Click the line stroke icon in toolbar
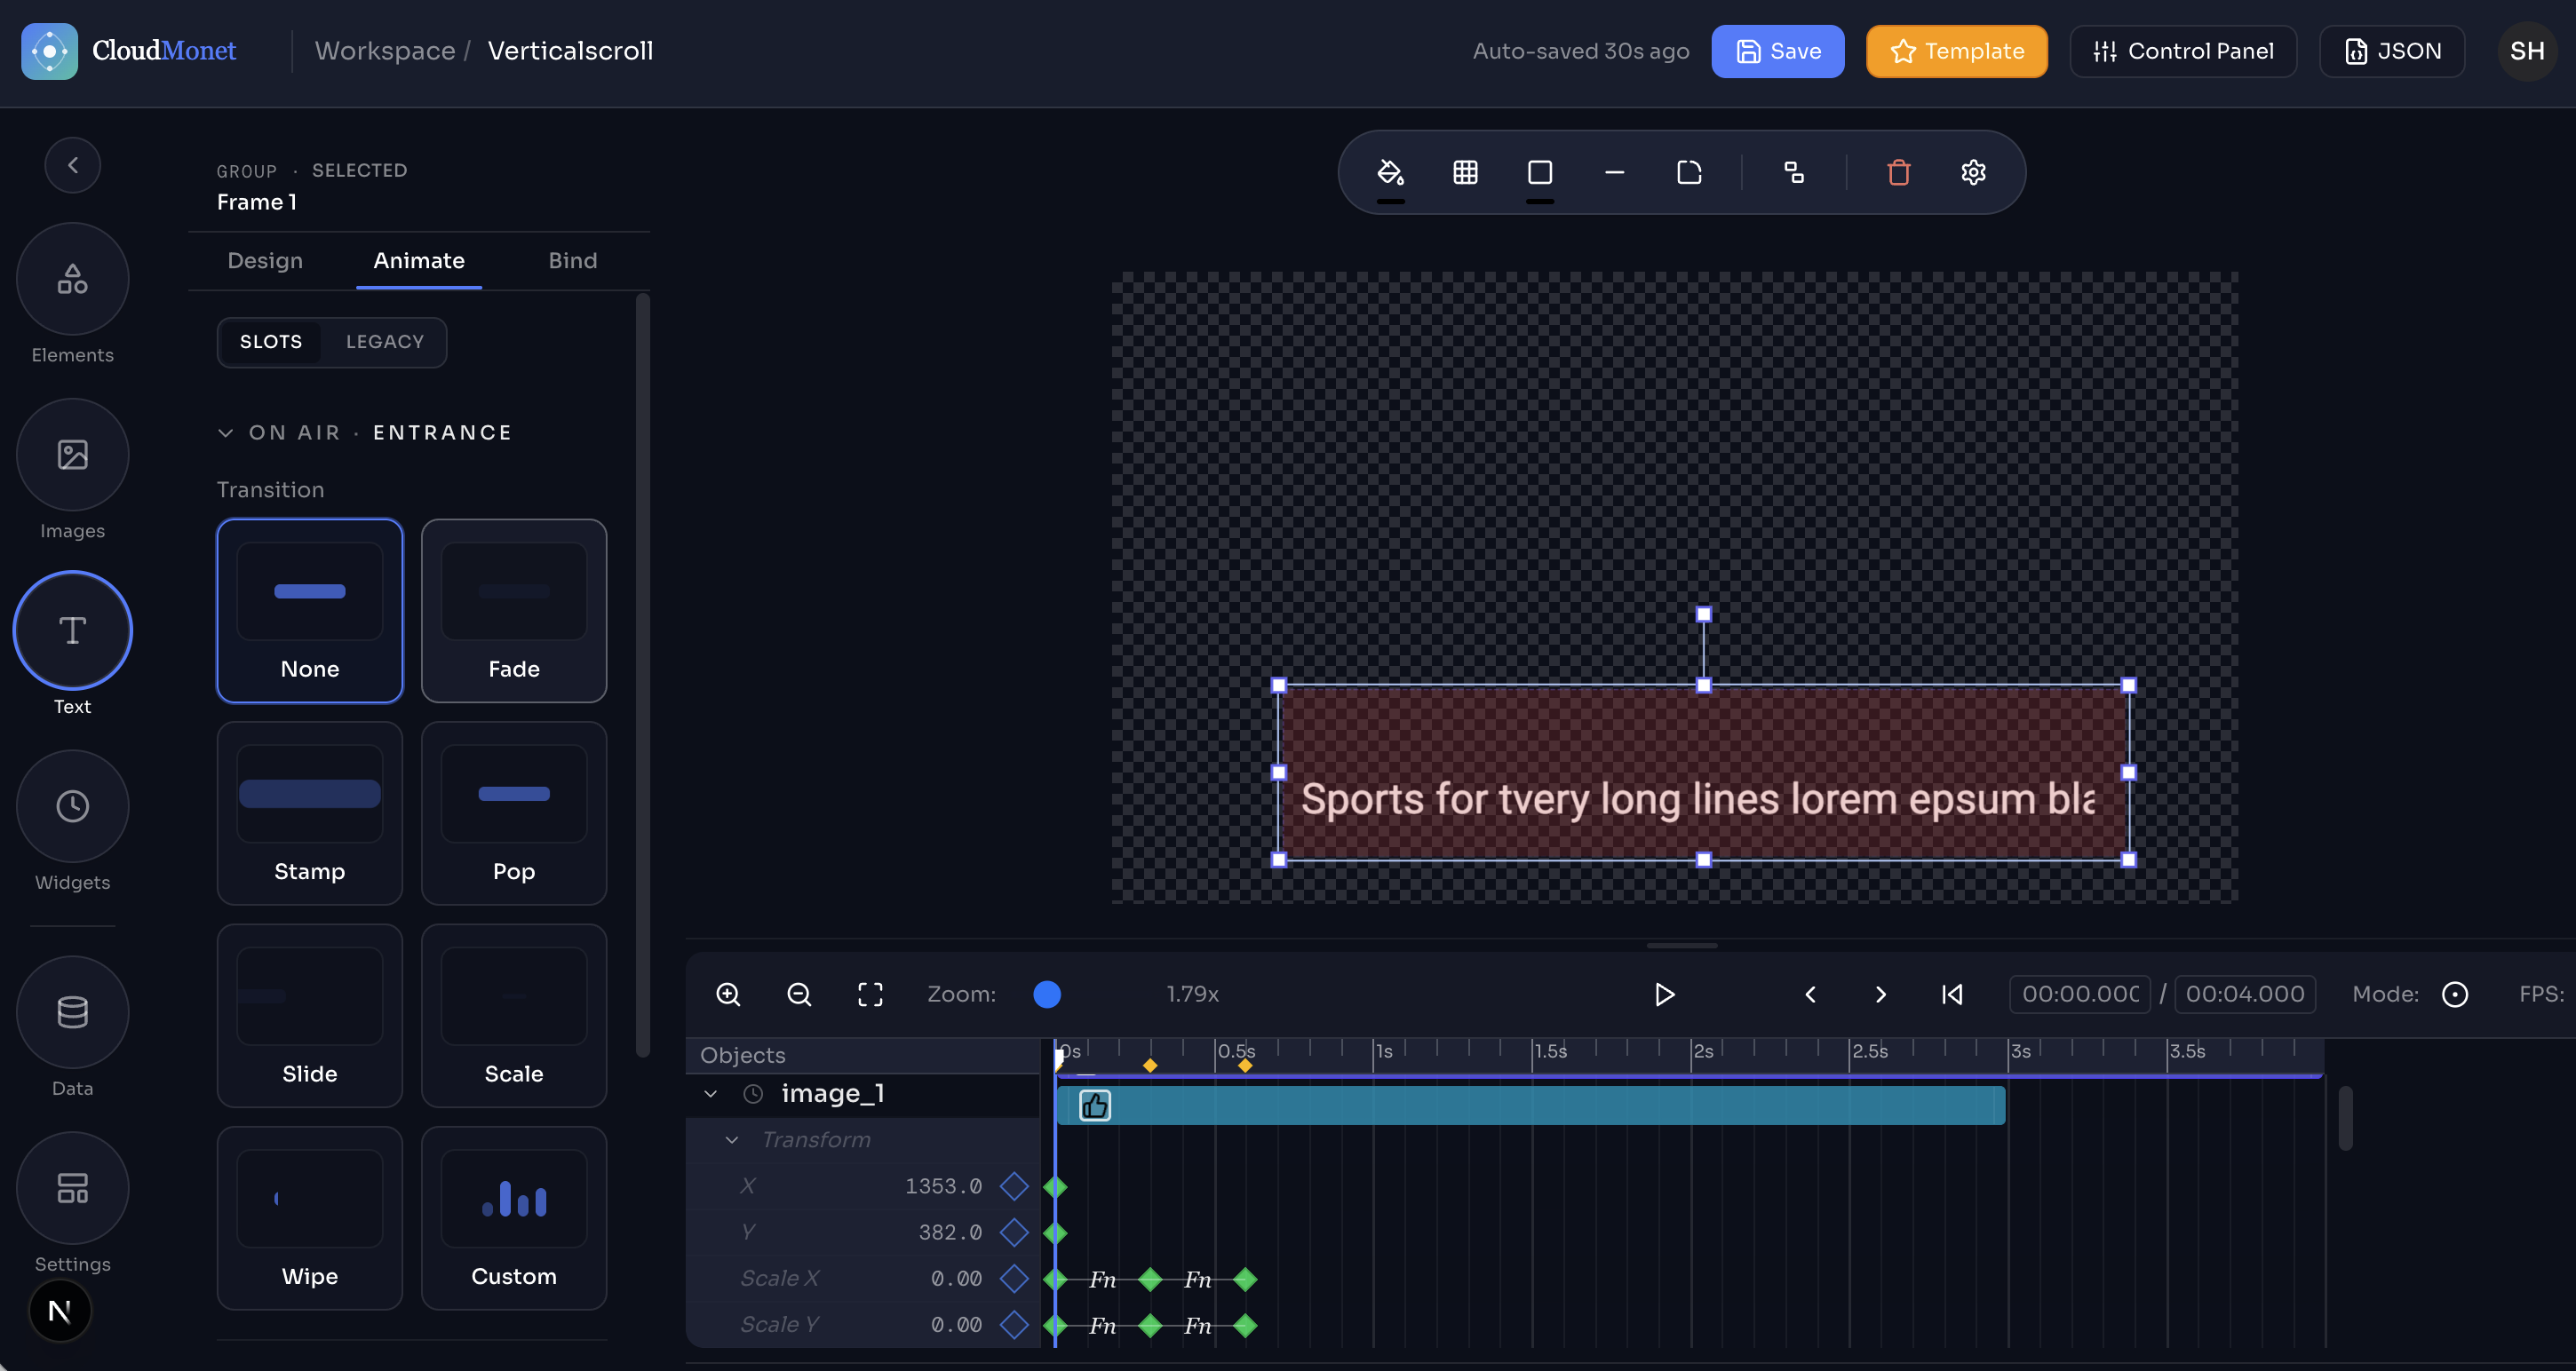Screen dimensions: 2576x1371 coord(1614,172)
